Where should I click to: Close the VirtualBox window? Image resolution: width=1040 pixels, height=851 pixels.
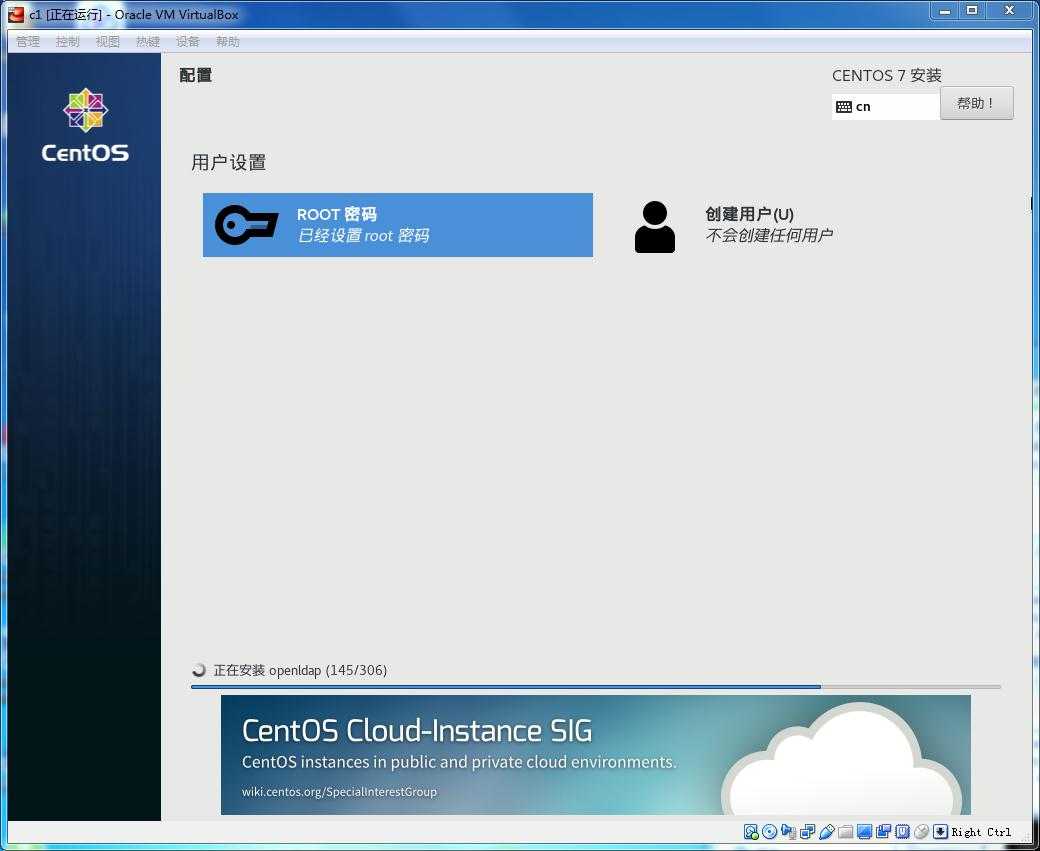[1009, 11]
